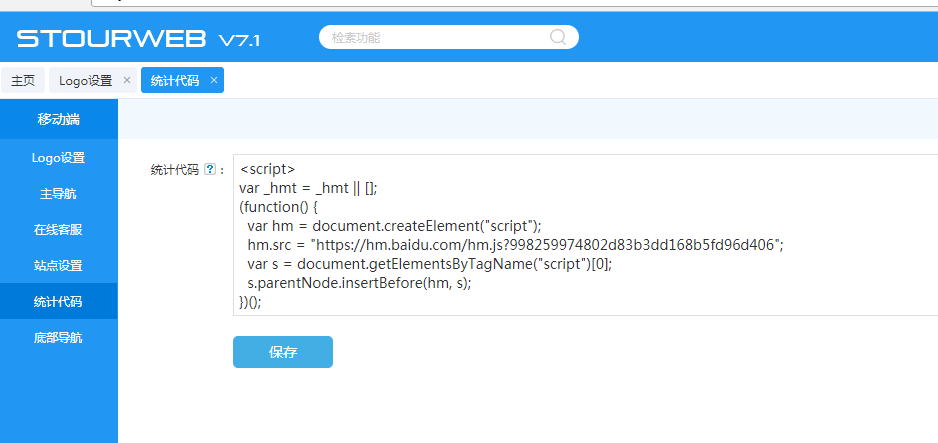Click the magnifier search icon
The width and height of the screenshot is (938, 443).
point(559,38)
